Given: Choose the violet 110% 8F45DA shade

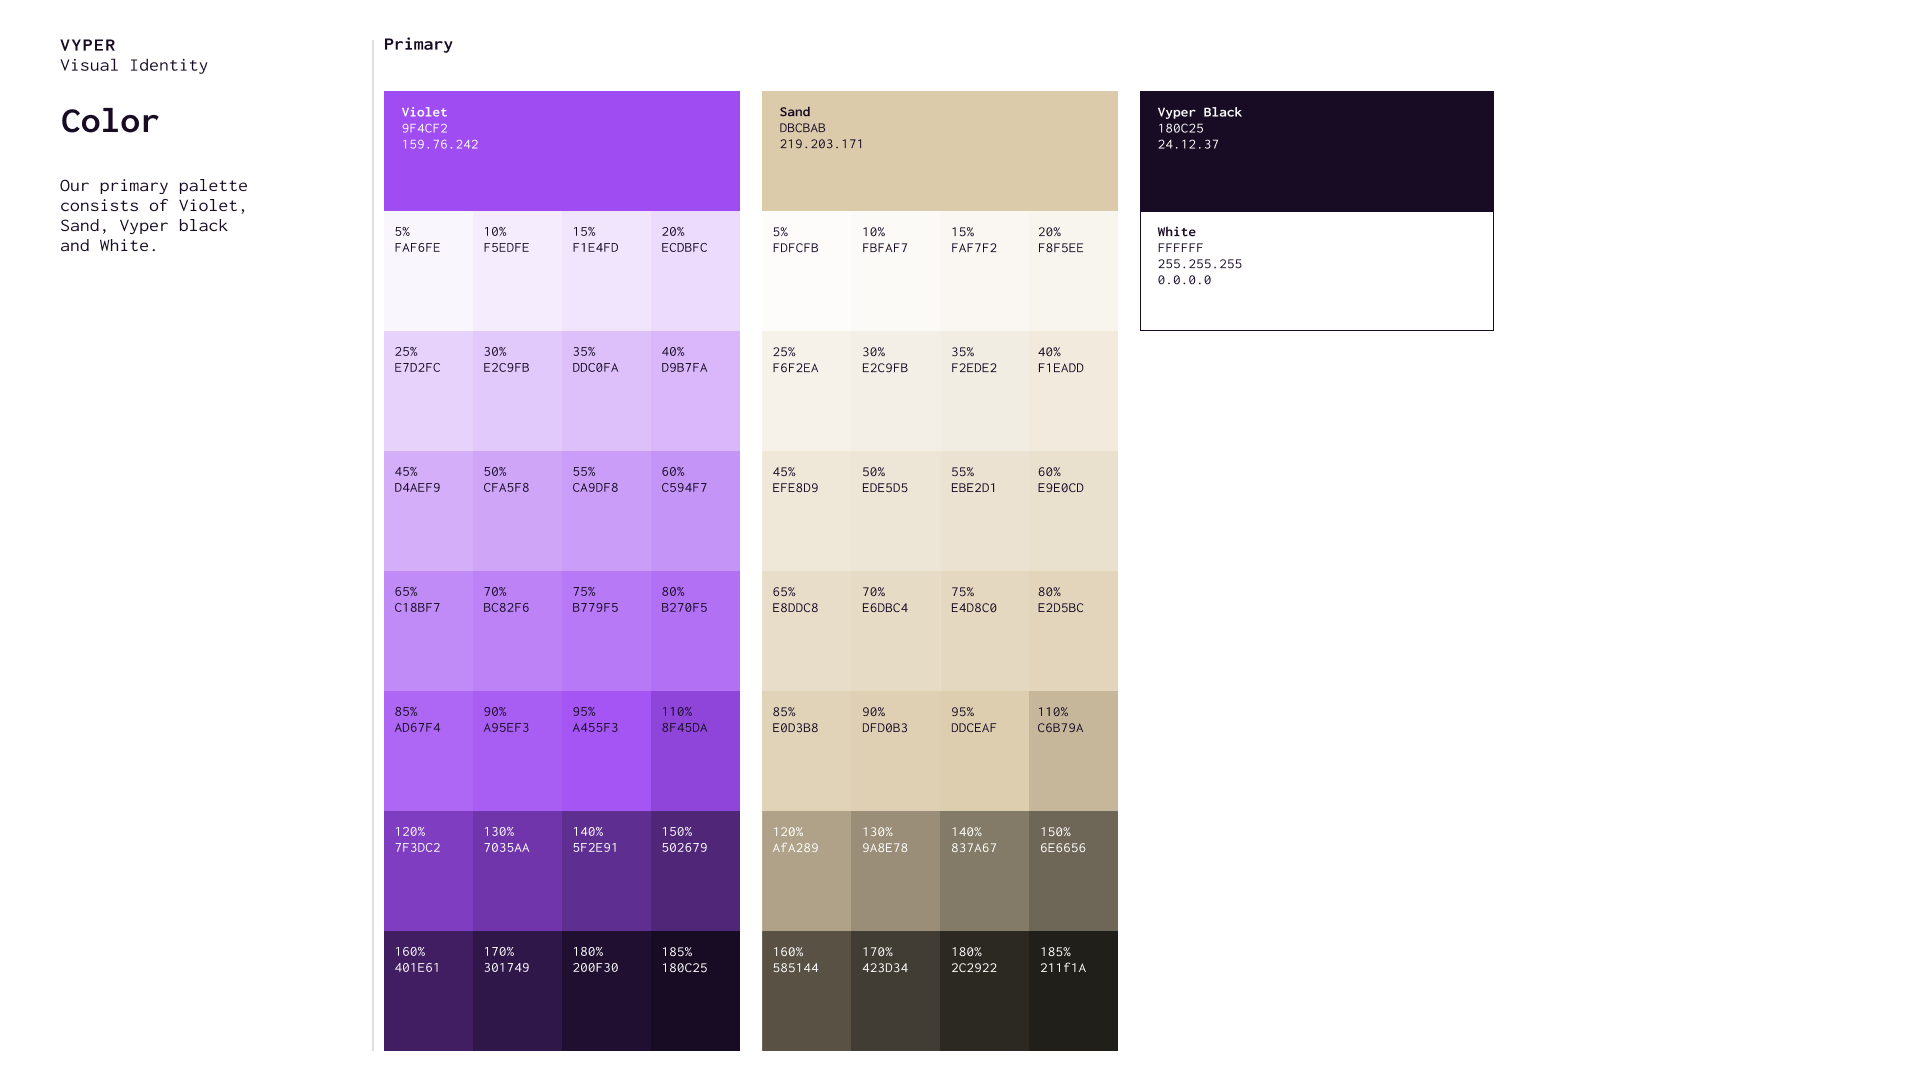Looking at the screenshot, I should coord(695,751).
